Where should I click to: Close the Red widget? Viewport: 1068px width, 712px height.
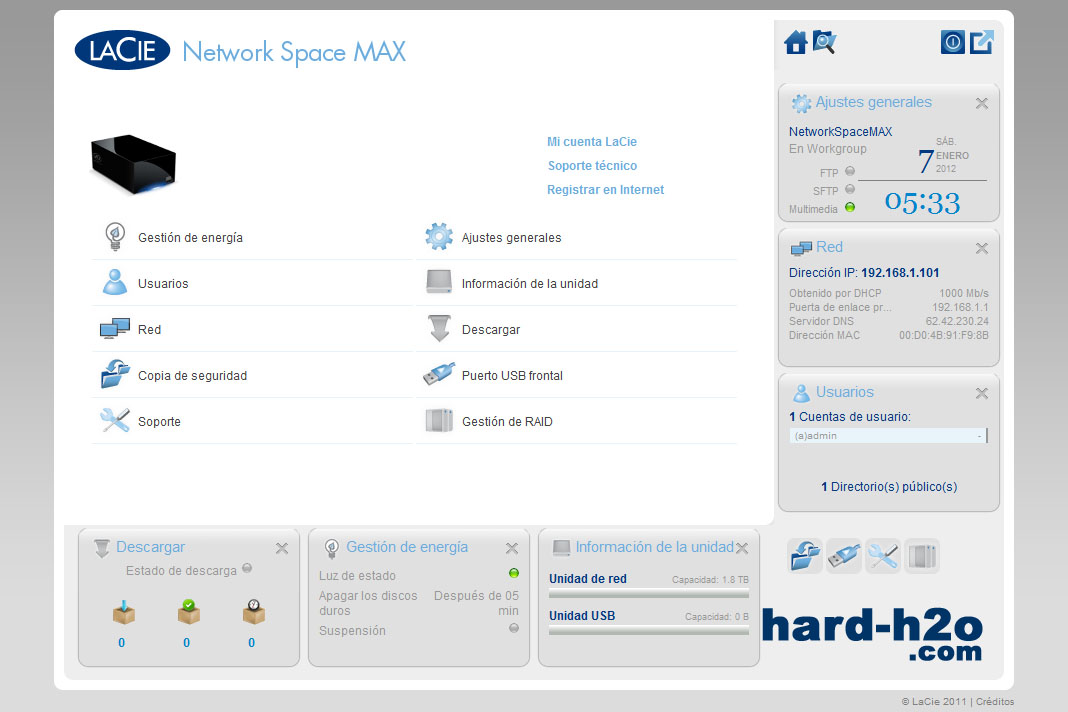coord(981,249)
